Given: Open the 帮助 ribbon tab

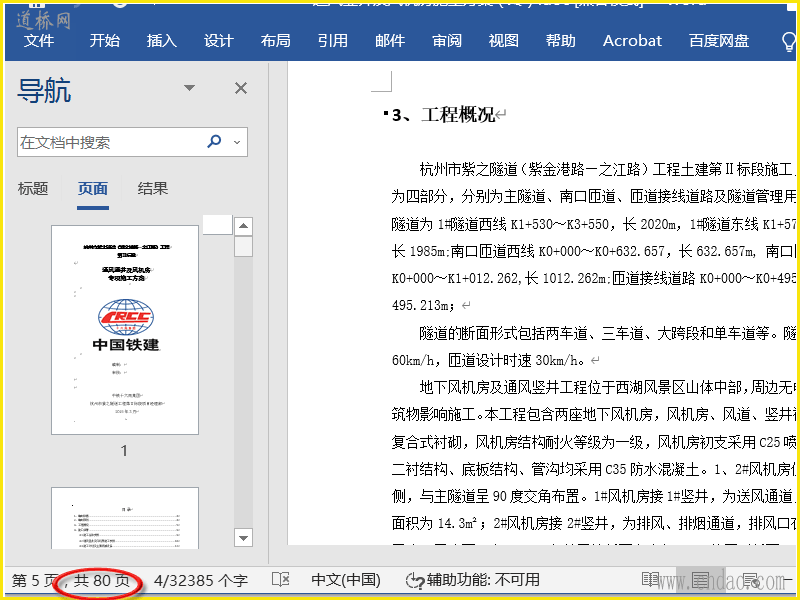Looking at the screenshot, I should pos(561,40).
